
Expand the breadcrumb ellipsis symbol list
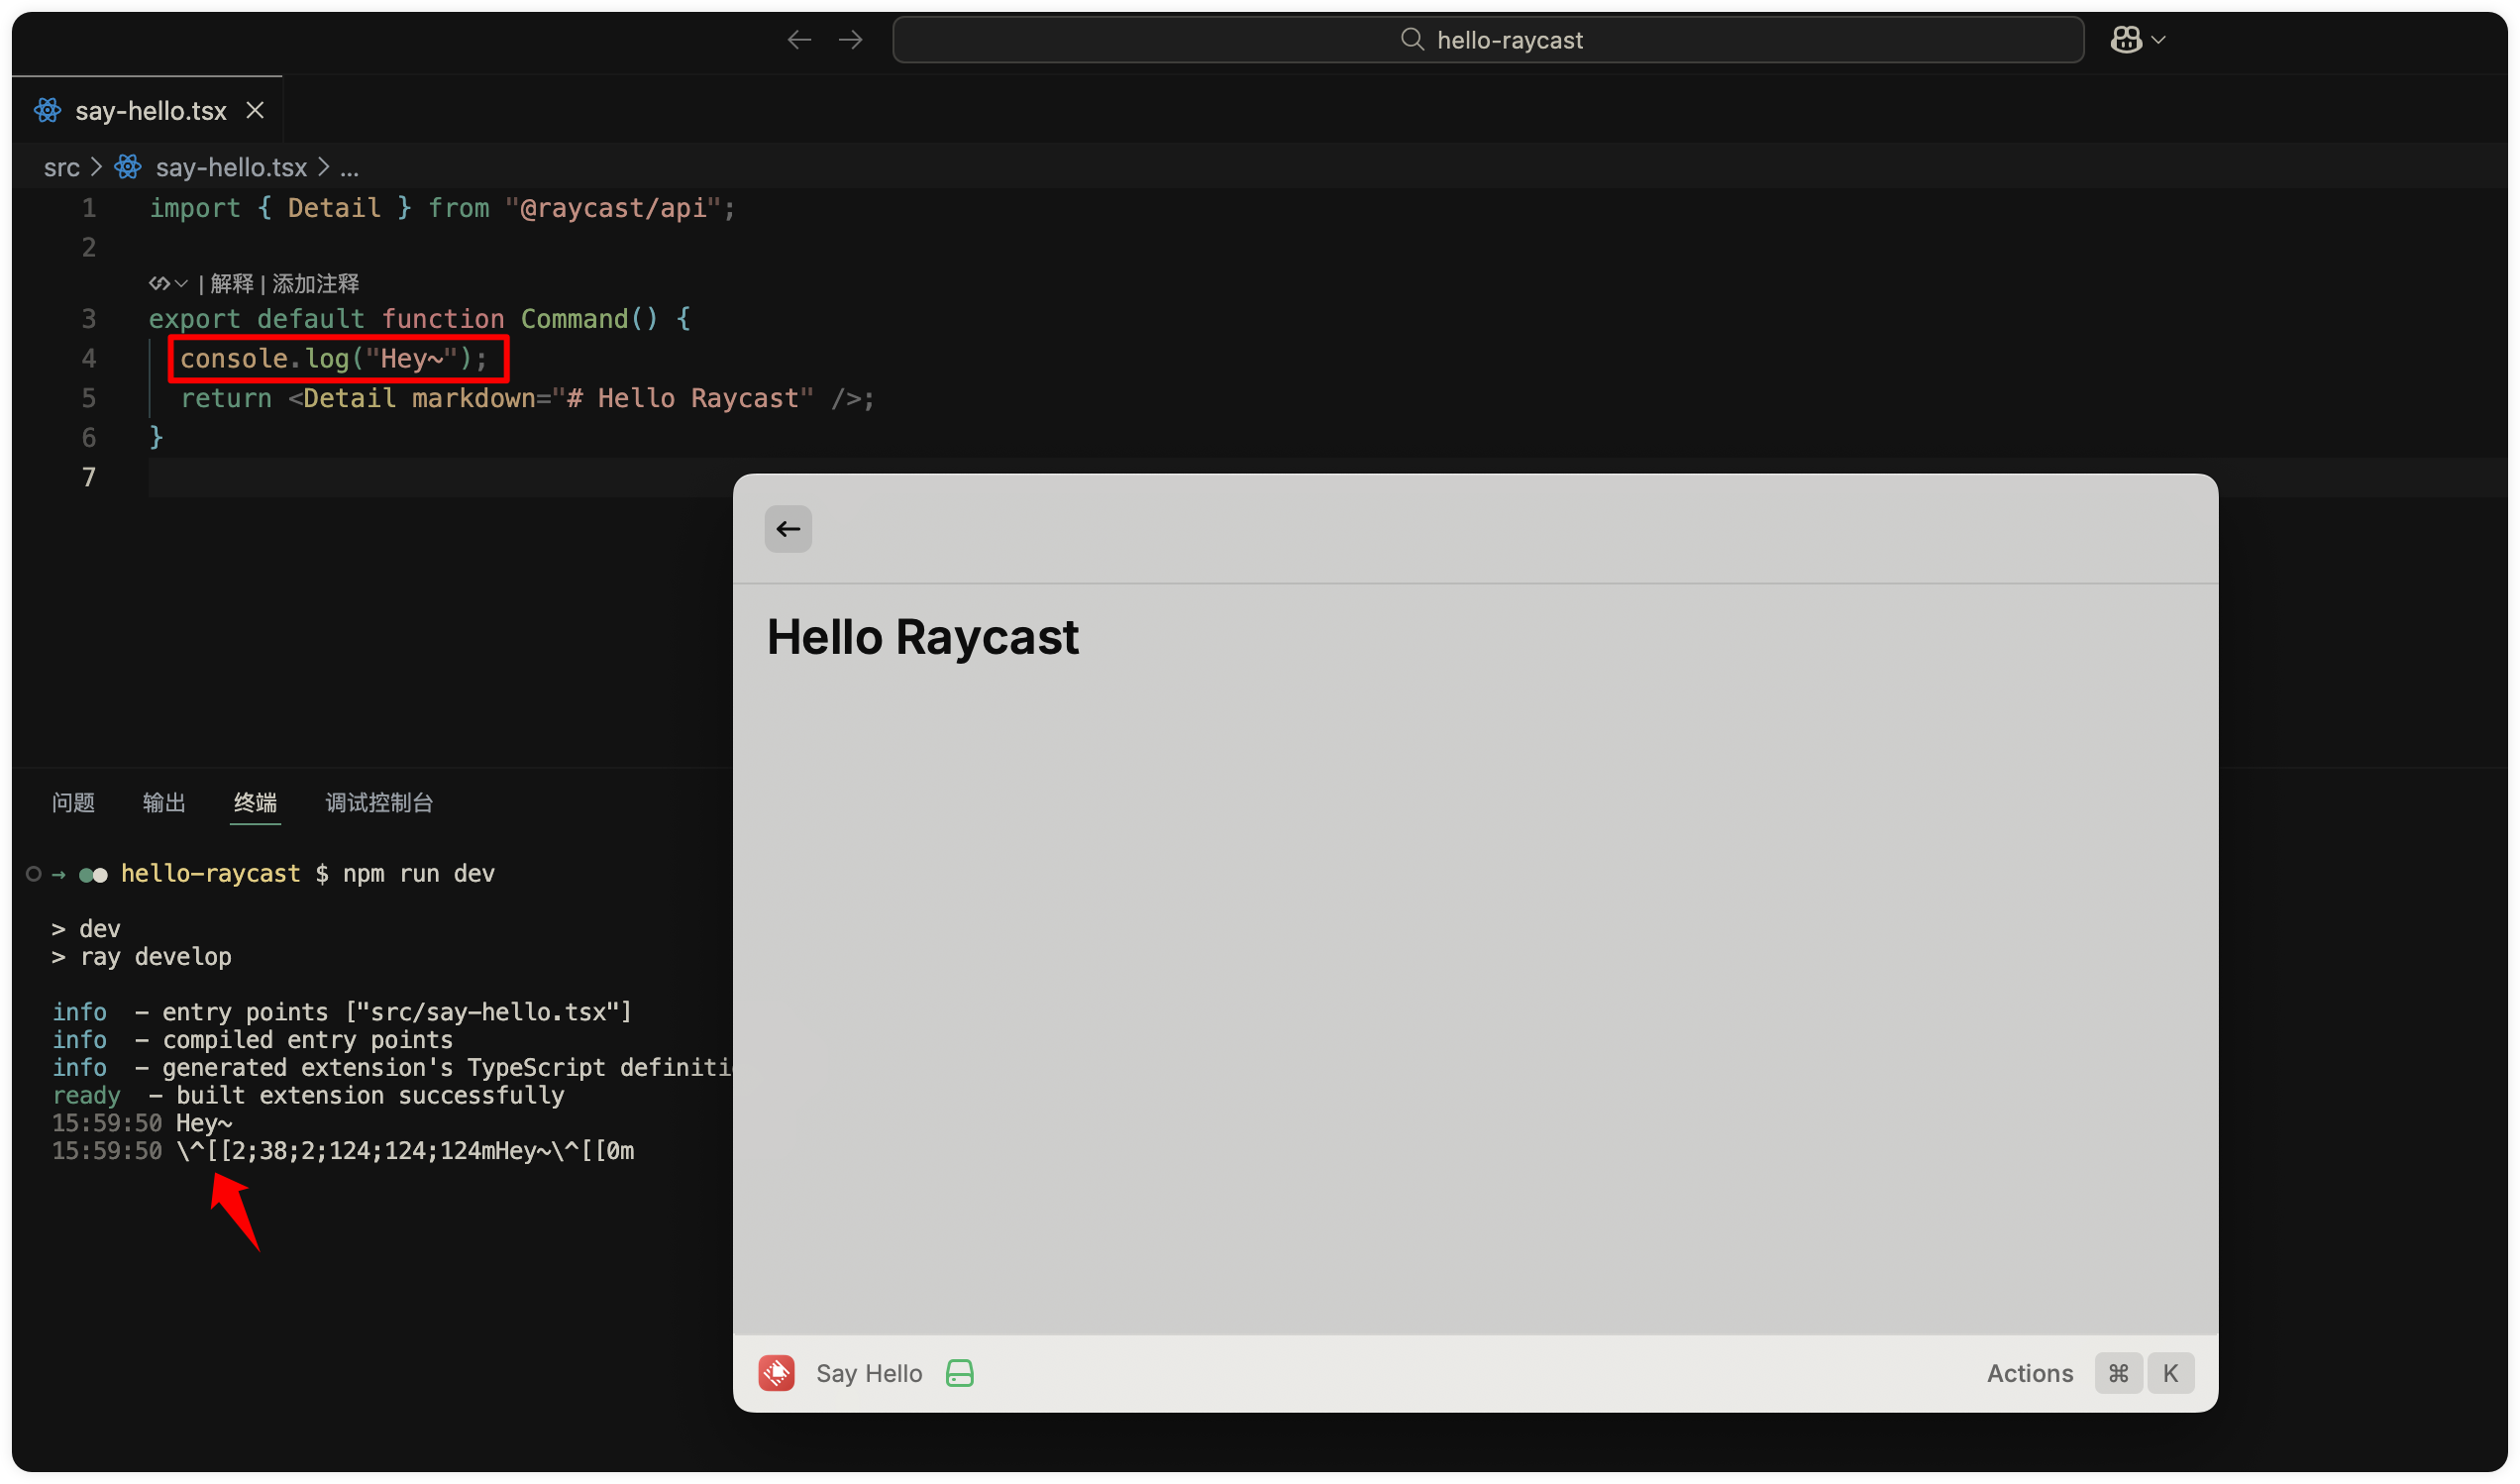[x=349, y=167]
